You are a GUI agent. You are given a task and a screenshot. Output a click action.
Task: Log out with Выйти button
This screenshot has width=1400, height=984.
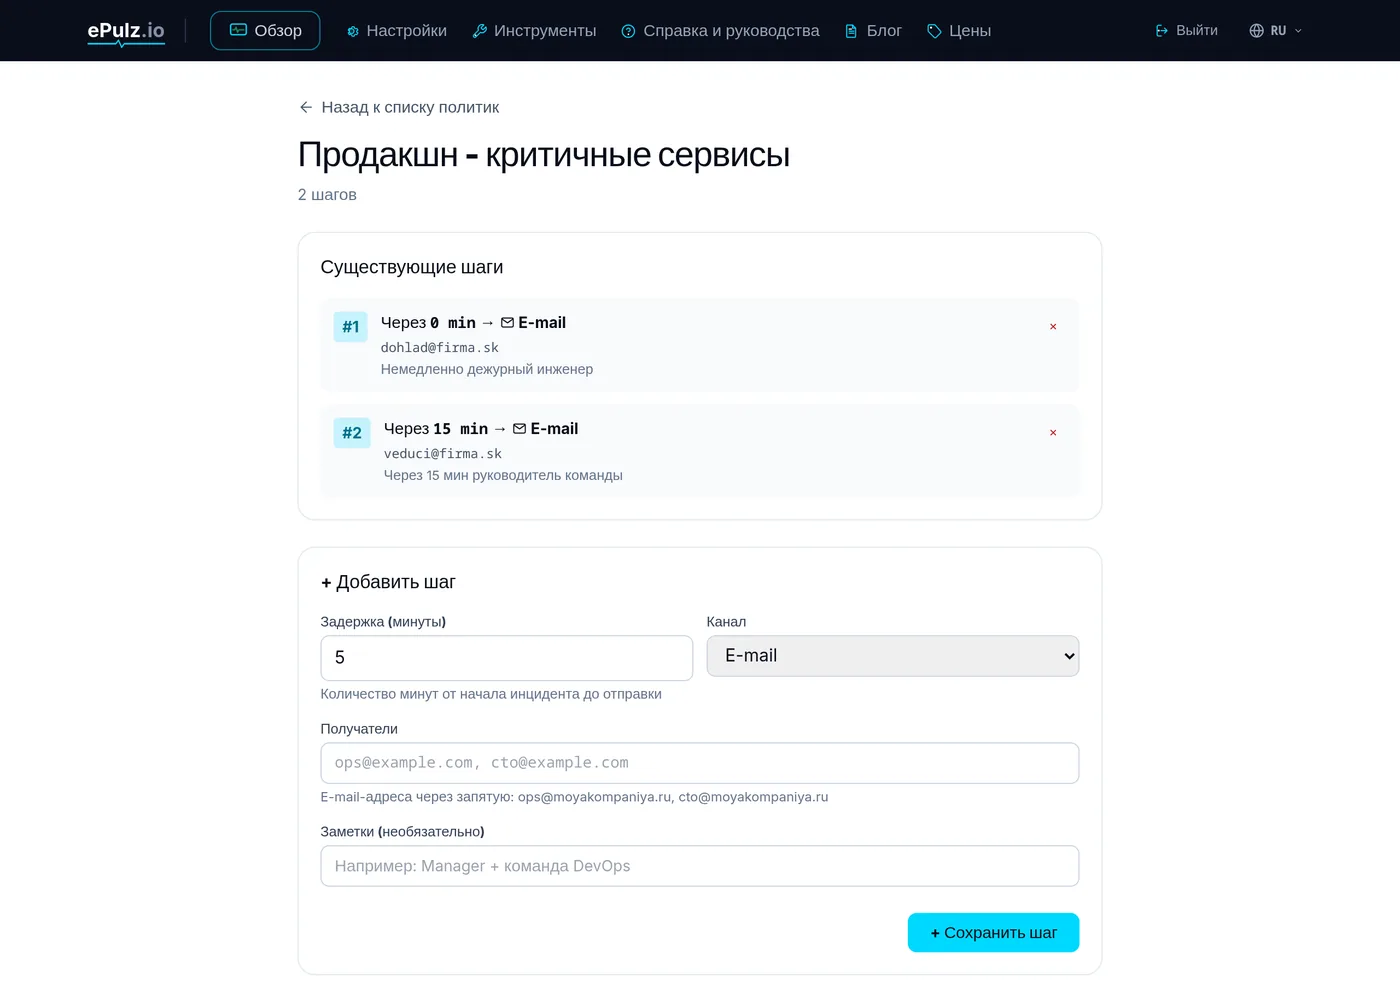[1186, 31]
